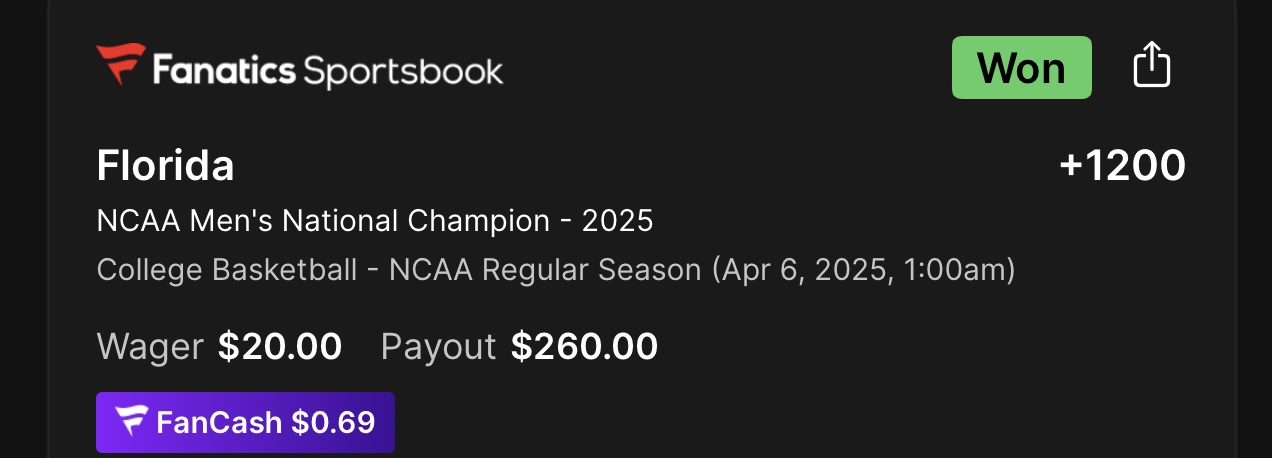Screen dimensions: 1272x458
Task: Open NCAA Men's National Champion - 2025 market
Action: point(374,220)
